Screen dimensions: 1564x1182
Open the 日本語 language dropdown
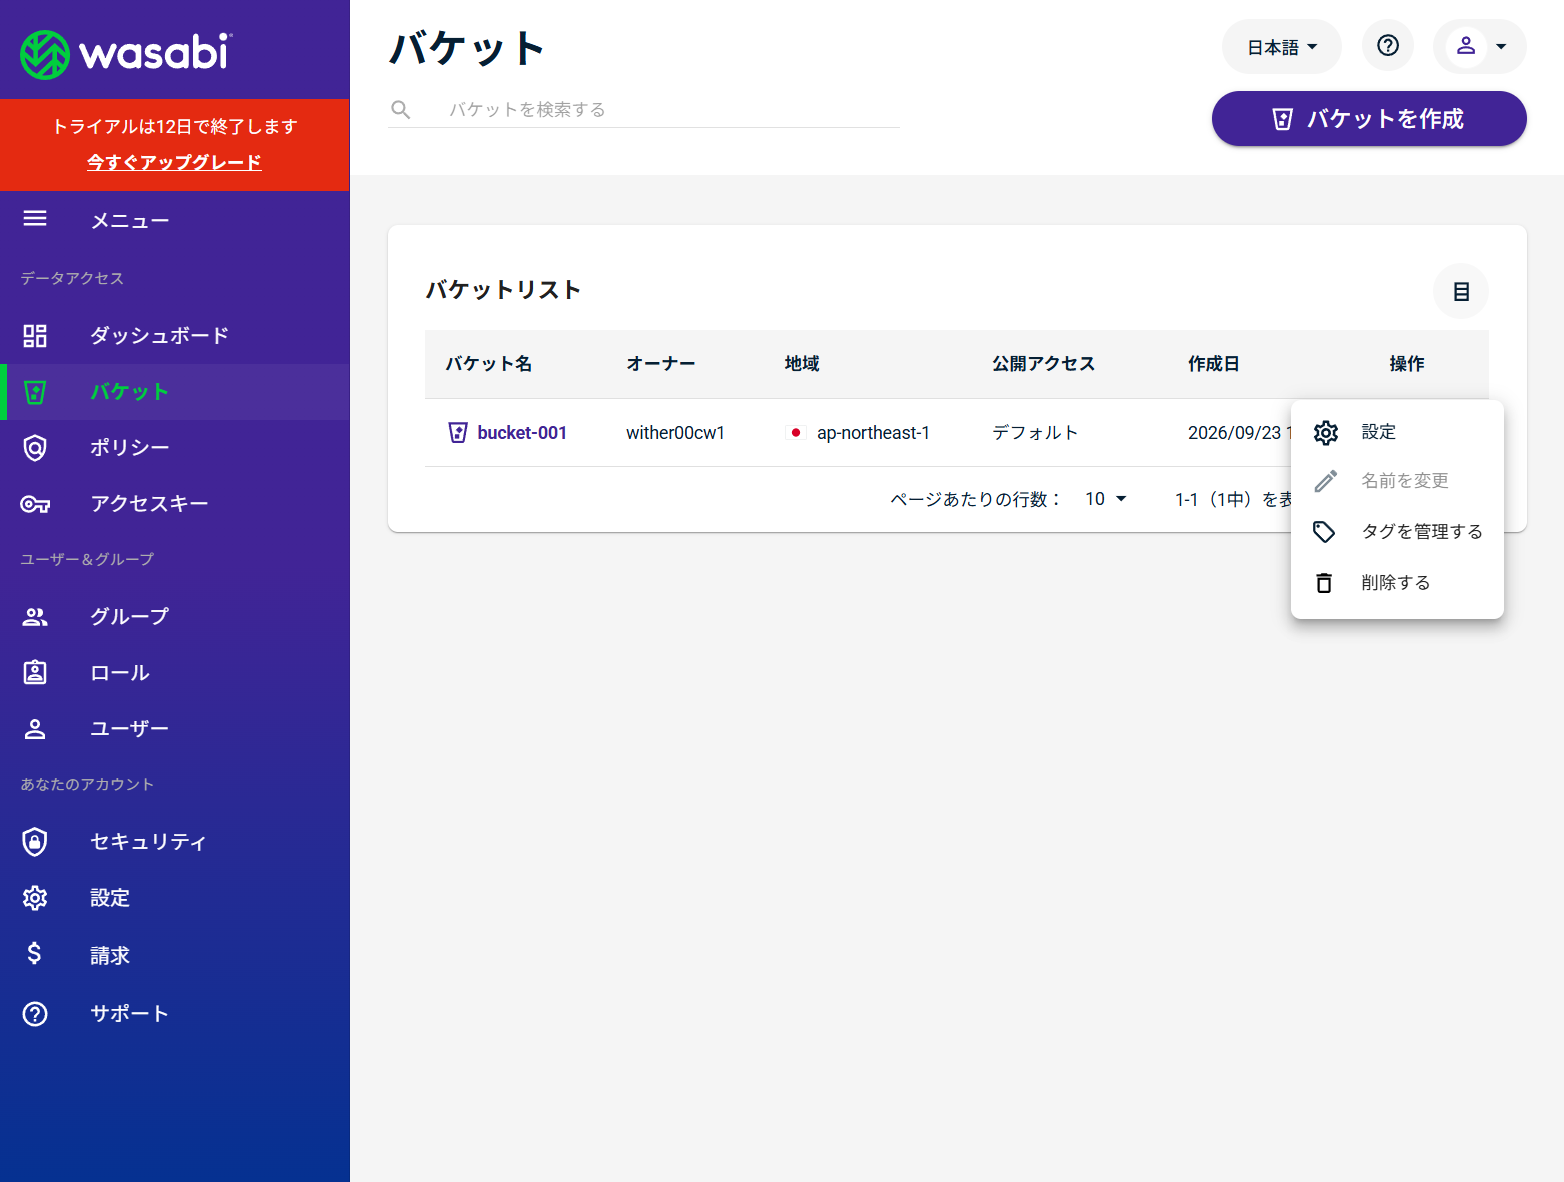pos(1282,47)
